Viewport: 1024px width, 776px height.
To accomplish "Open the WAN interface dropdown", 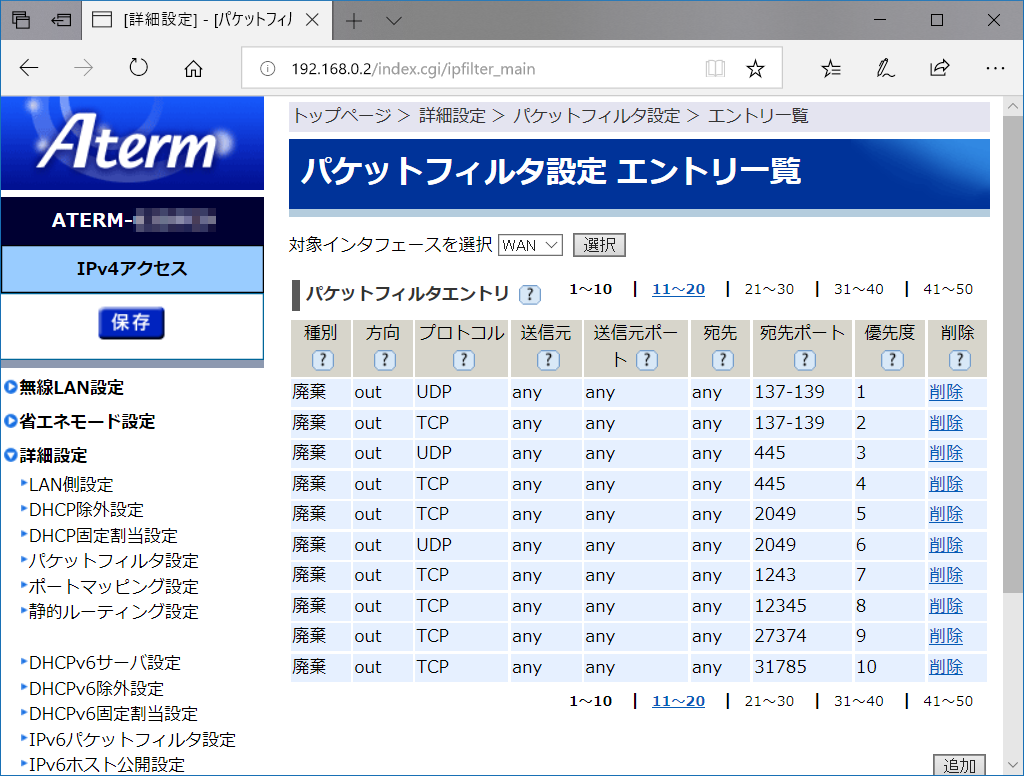I will pos(530,245).
